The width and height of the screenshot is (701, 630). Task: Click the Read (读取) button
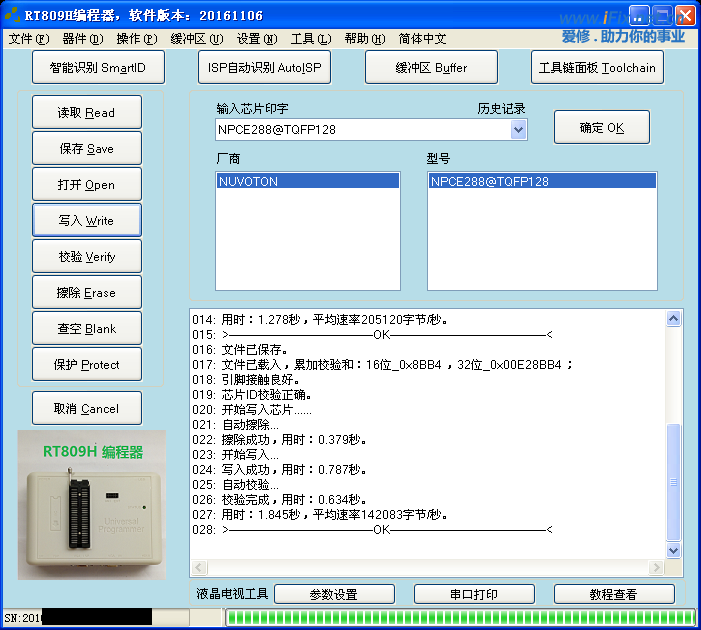coord(87,113)
